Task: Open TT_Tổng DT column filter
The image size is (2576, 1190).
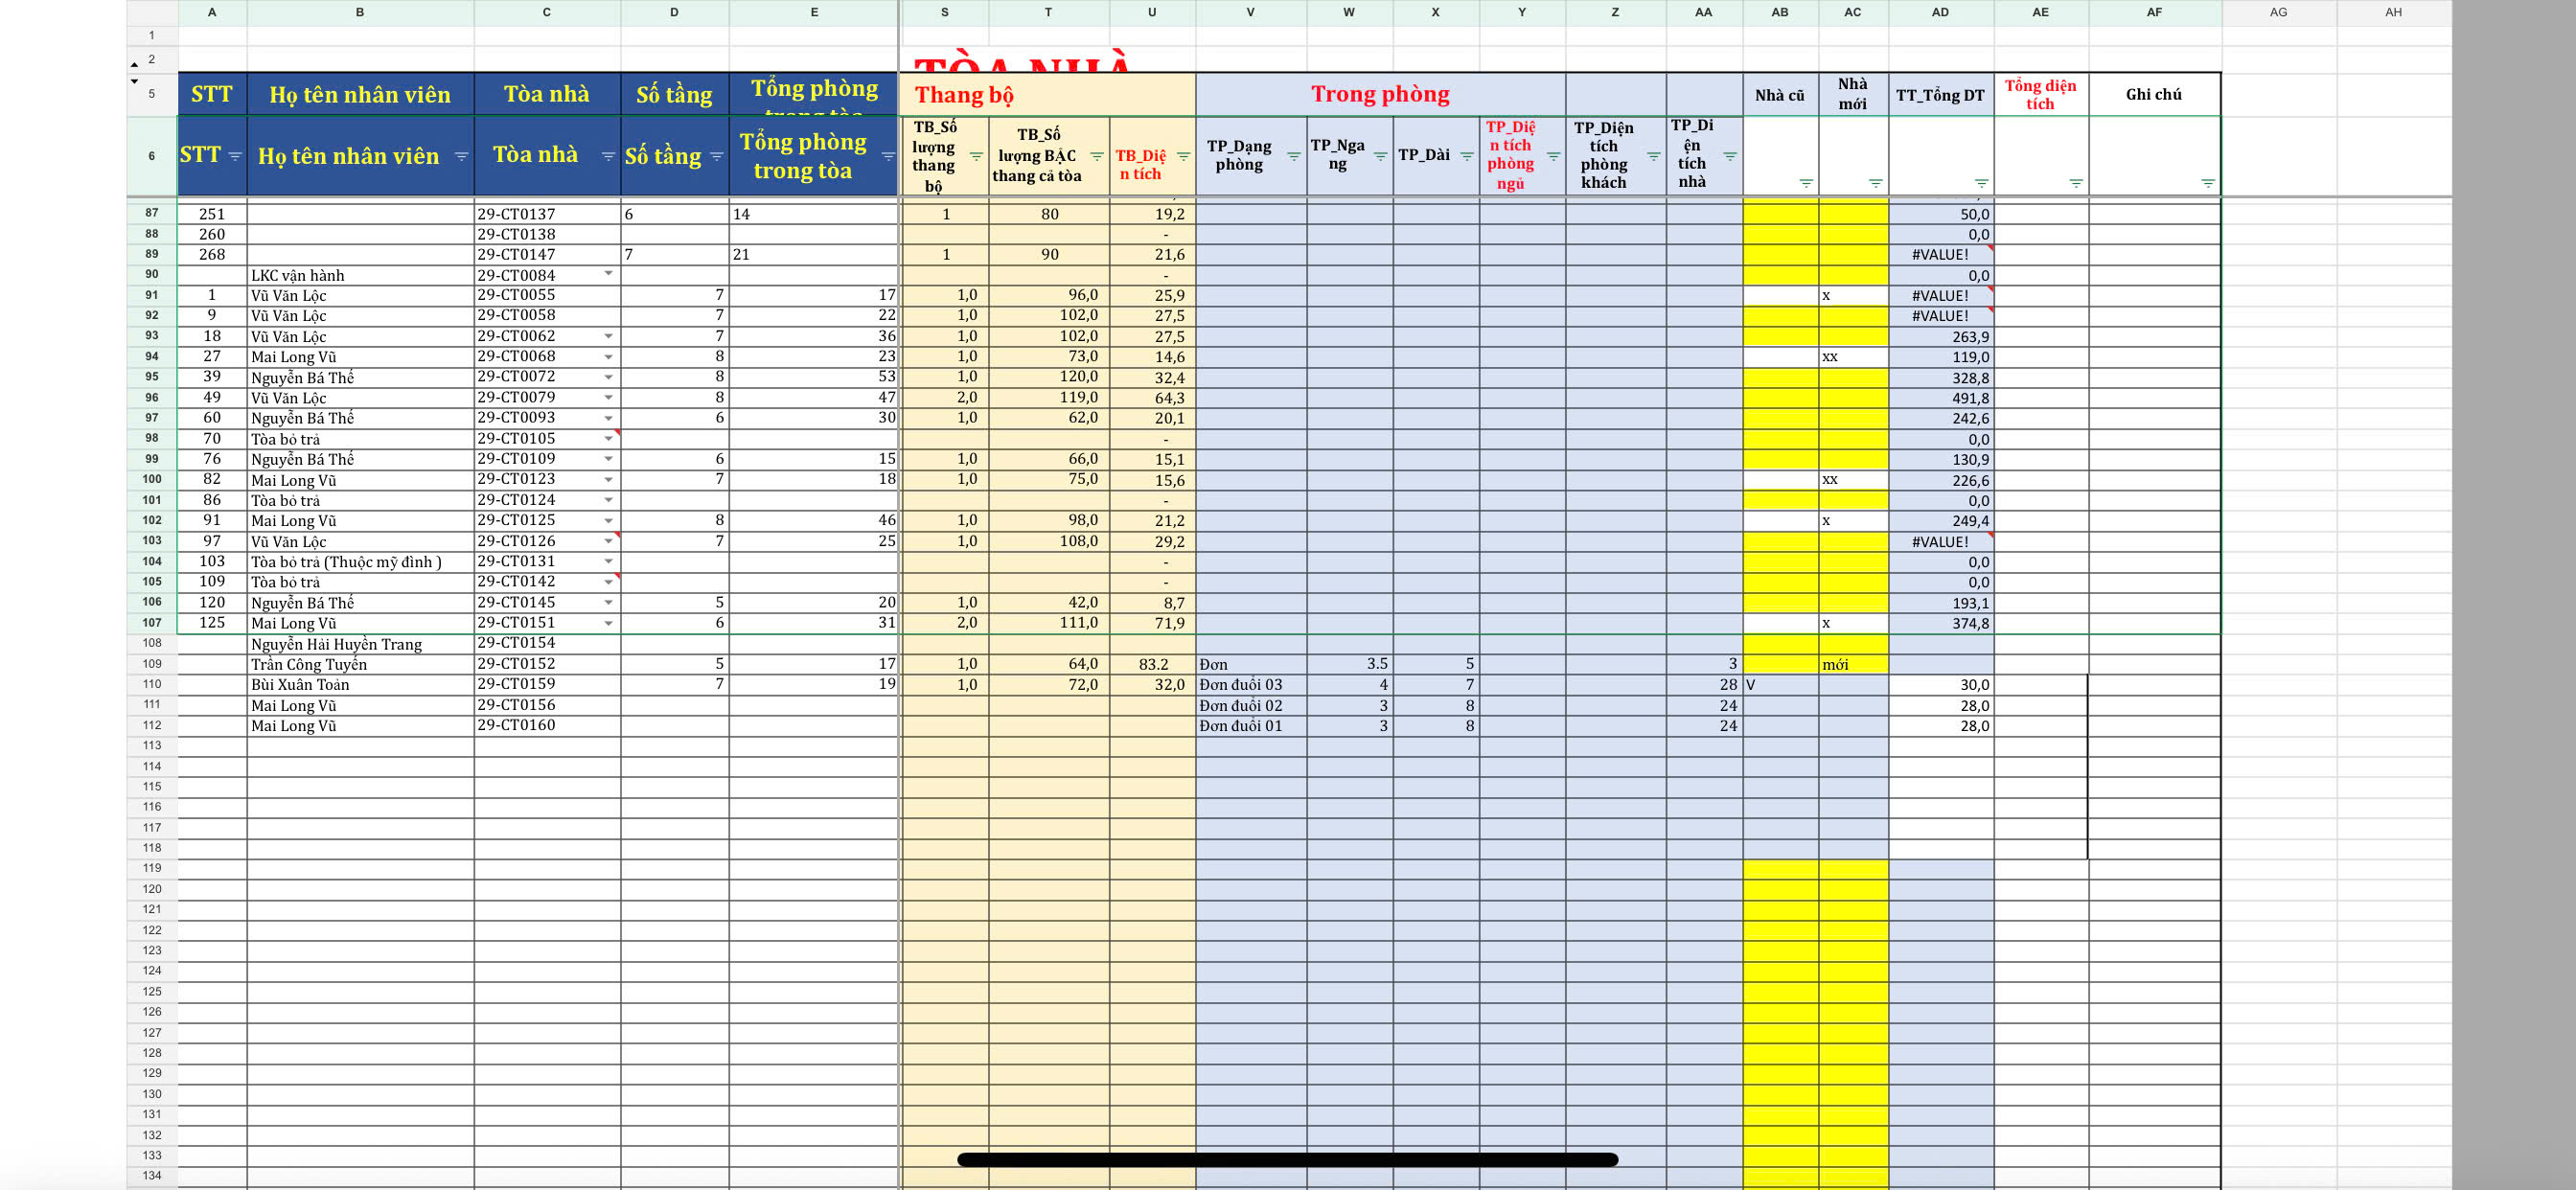Action: [1980, 183]
